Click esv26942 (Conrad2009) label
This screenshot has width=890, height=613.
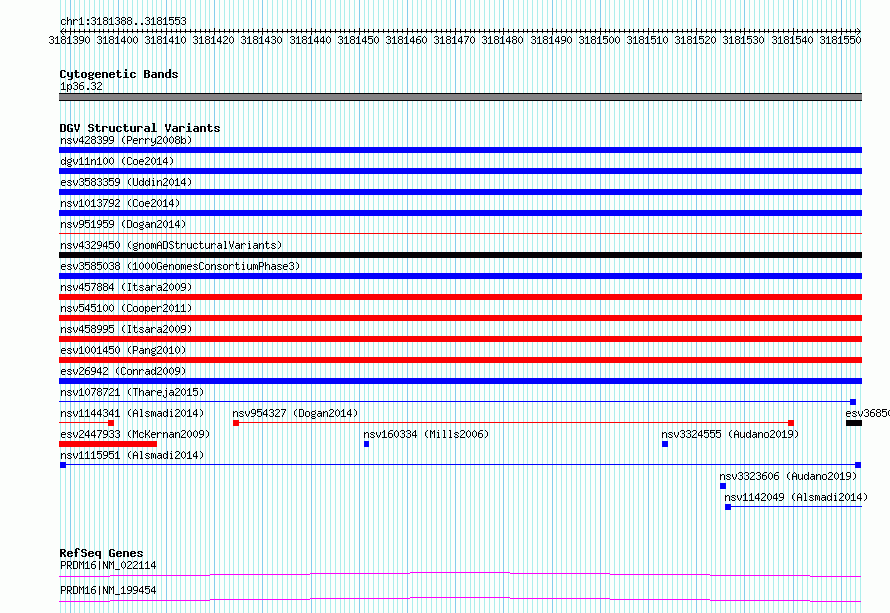coord(123,371)
